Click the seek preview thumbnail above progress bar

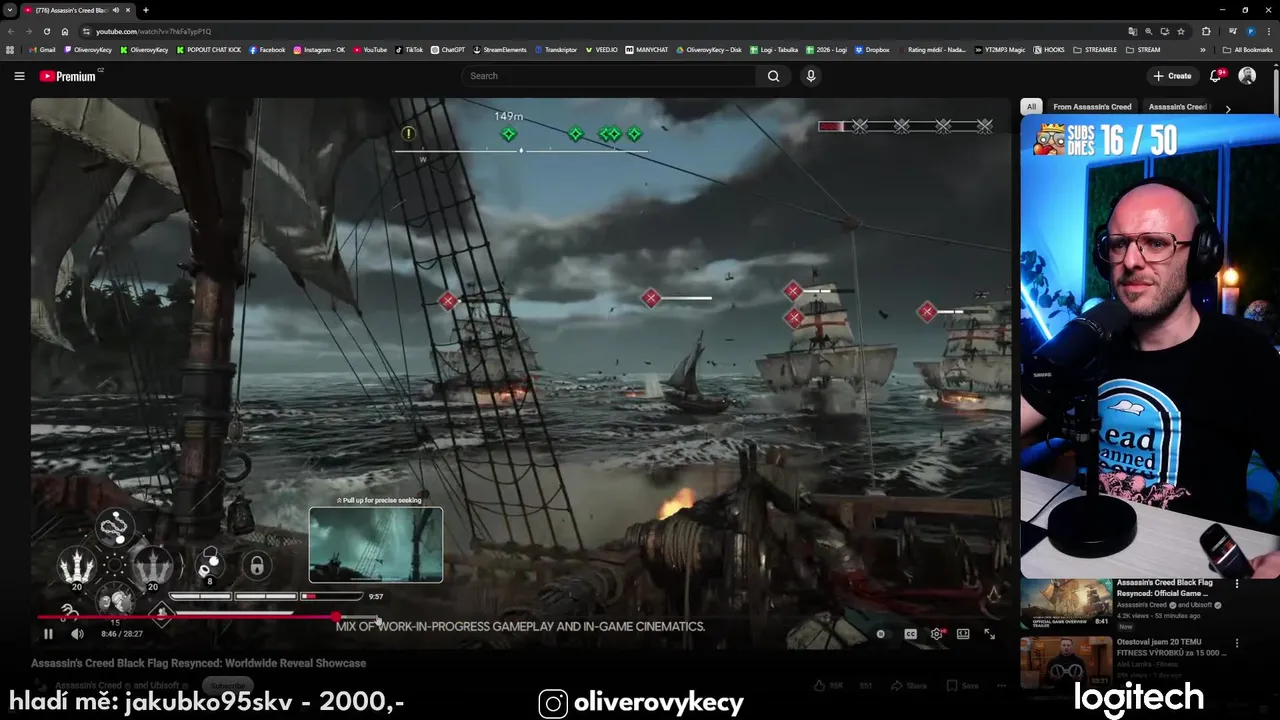coord(376,545)
